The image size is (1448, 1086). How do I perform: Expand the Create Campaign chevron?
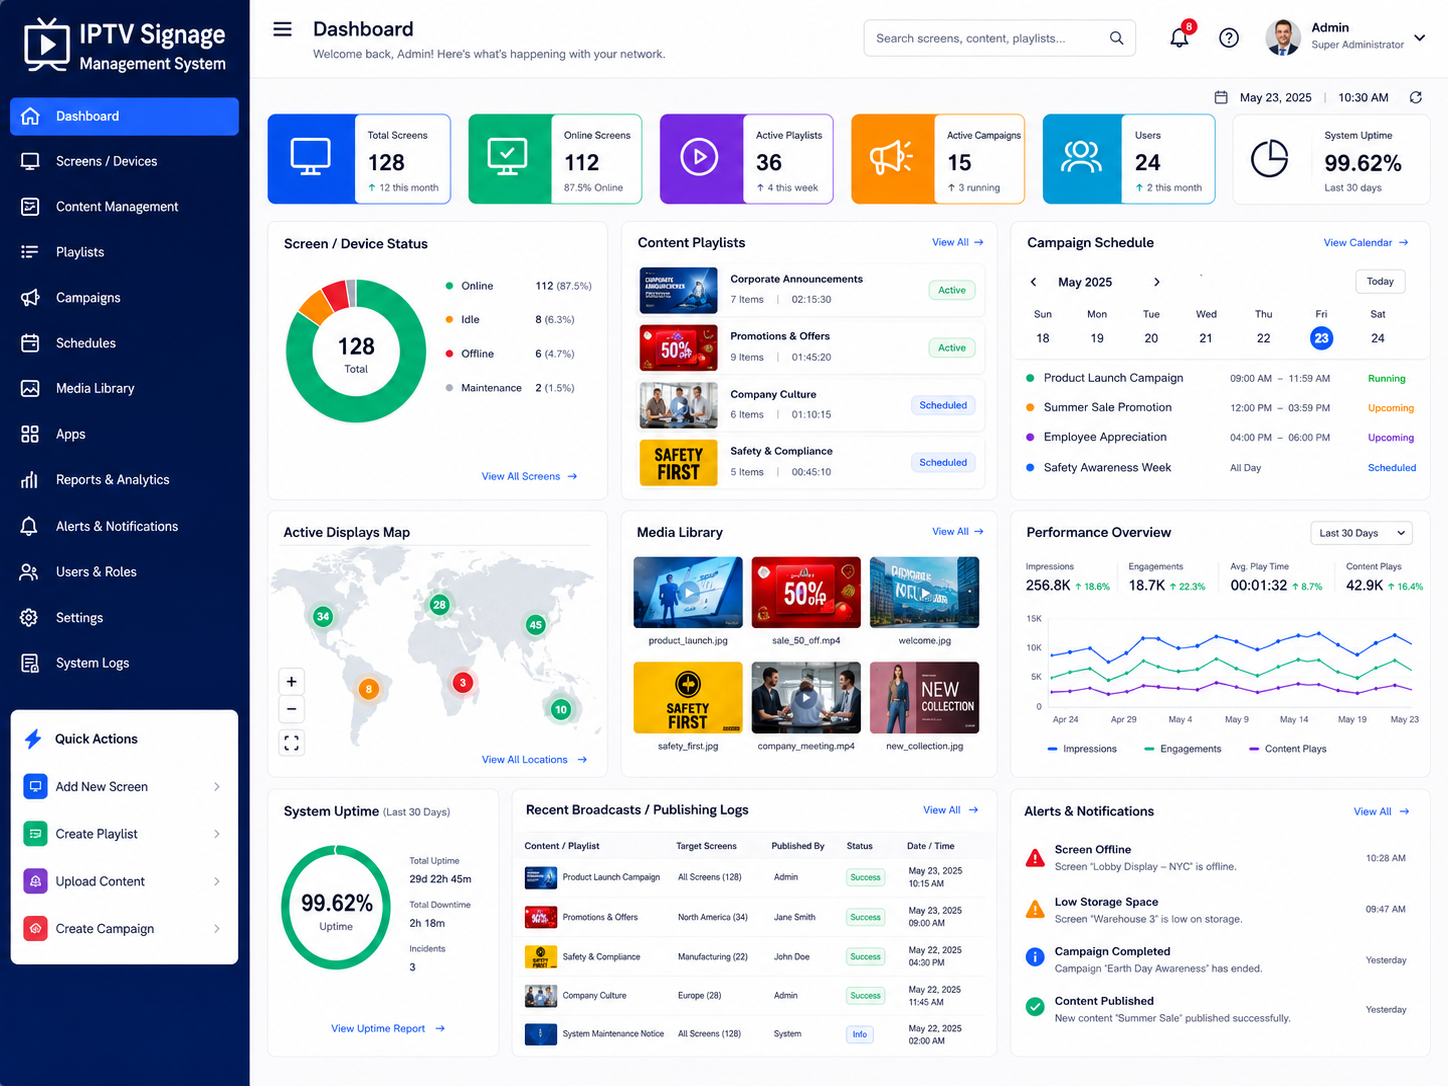click(x=217, y=929)
